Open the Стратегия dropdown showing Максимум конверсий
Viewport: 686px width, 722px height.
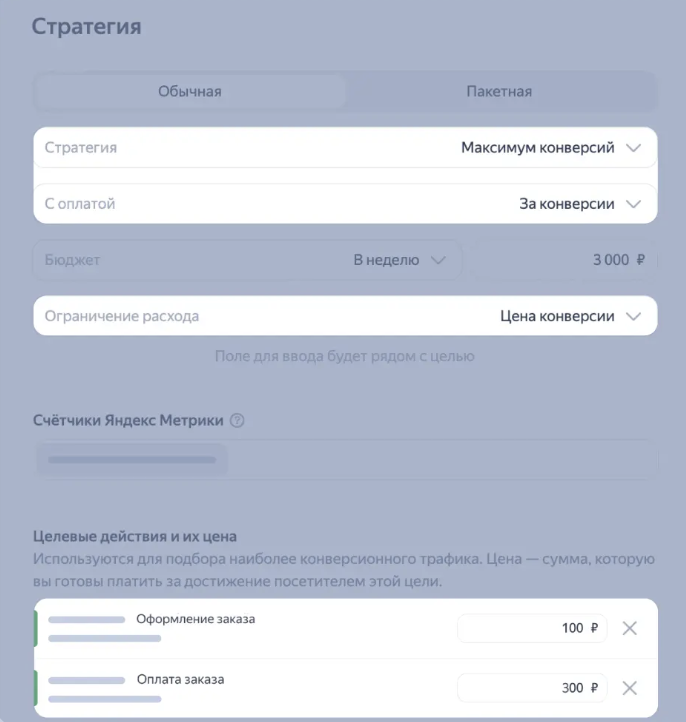click(x=345, y=148)
